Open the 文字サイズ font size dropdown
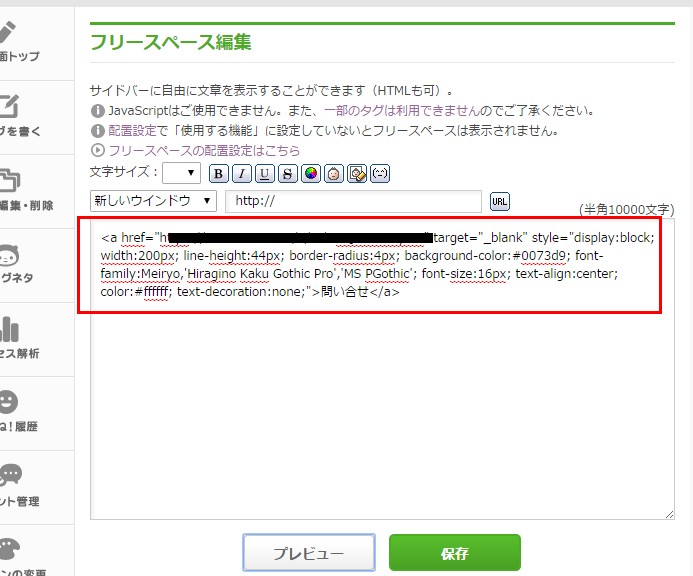Image resolution: width=693 pixels, height=576 pixels. pyautogui.click(x=181, y=173)
